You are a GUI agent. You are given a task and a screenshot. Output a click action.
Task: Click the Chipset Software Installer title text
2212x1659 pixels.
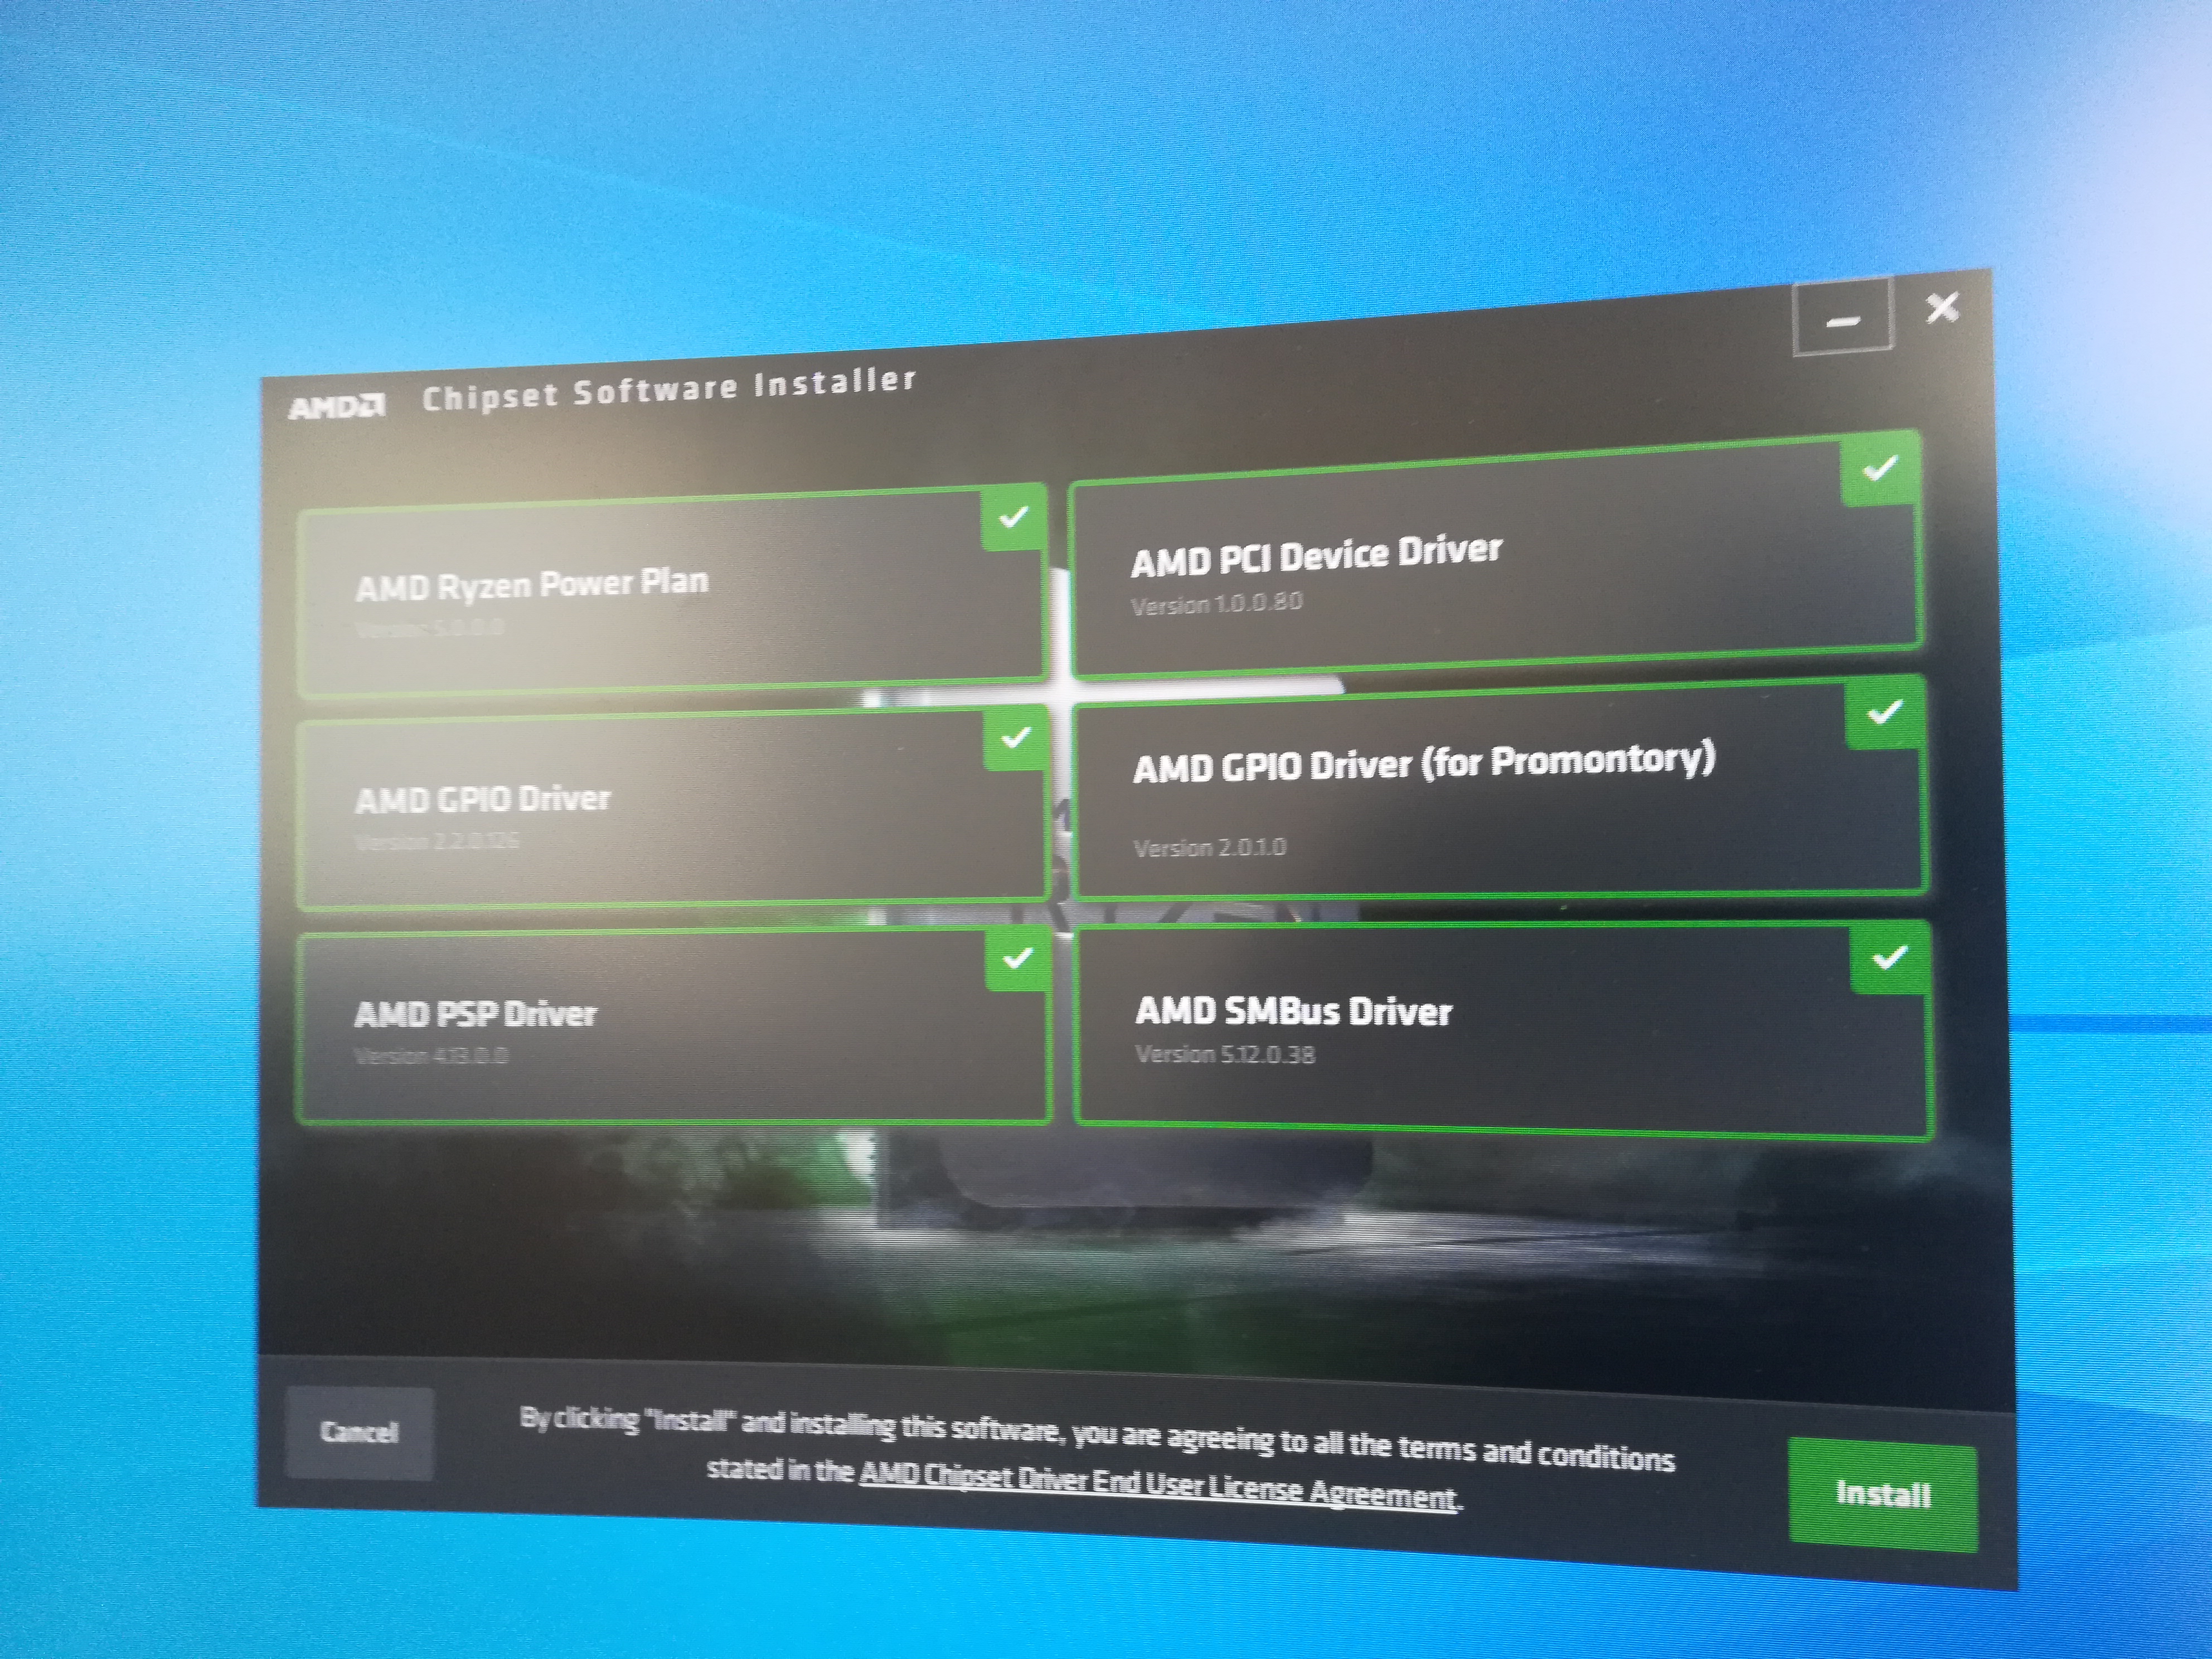668,389
